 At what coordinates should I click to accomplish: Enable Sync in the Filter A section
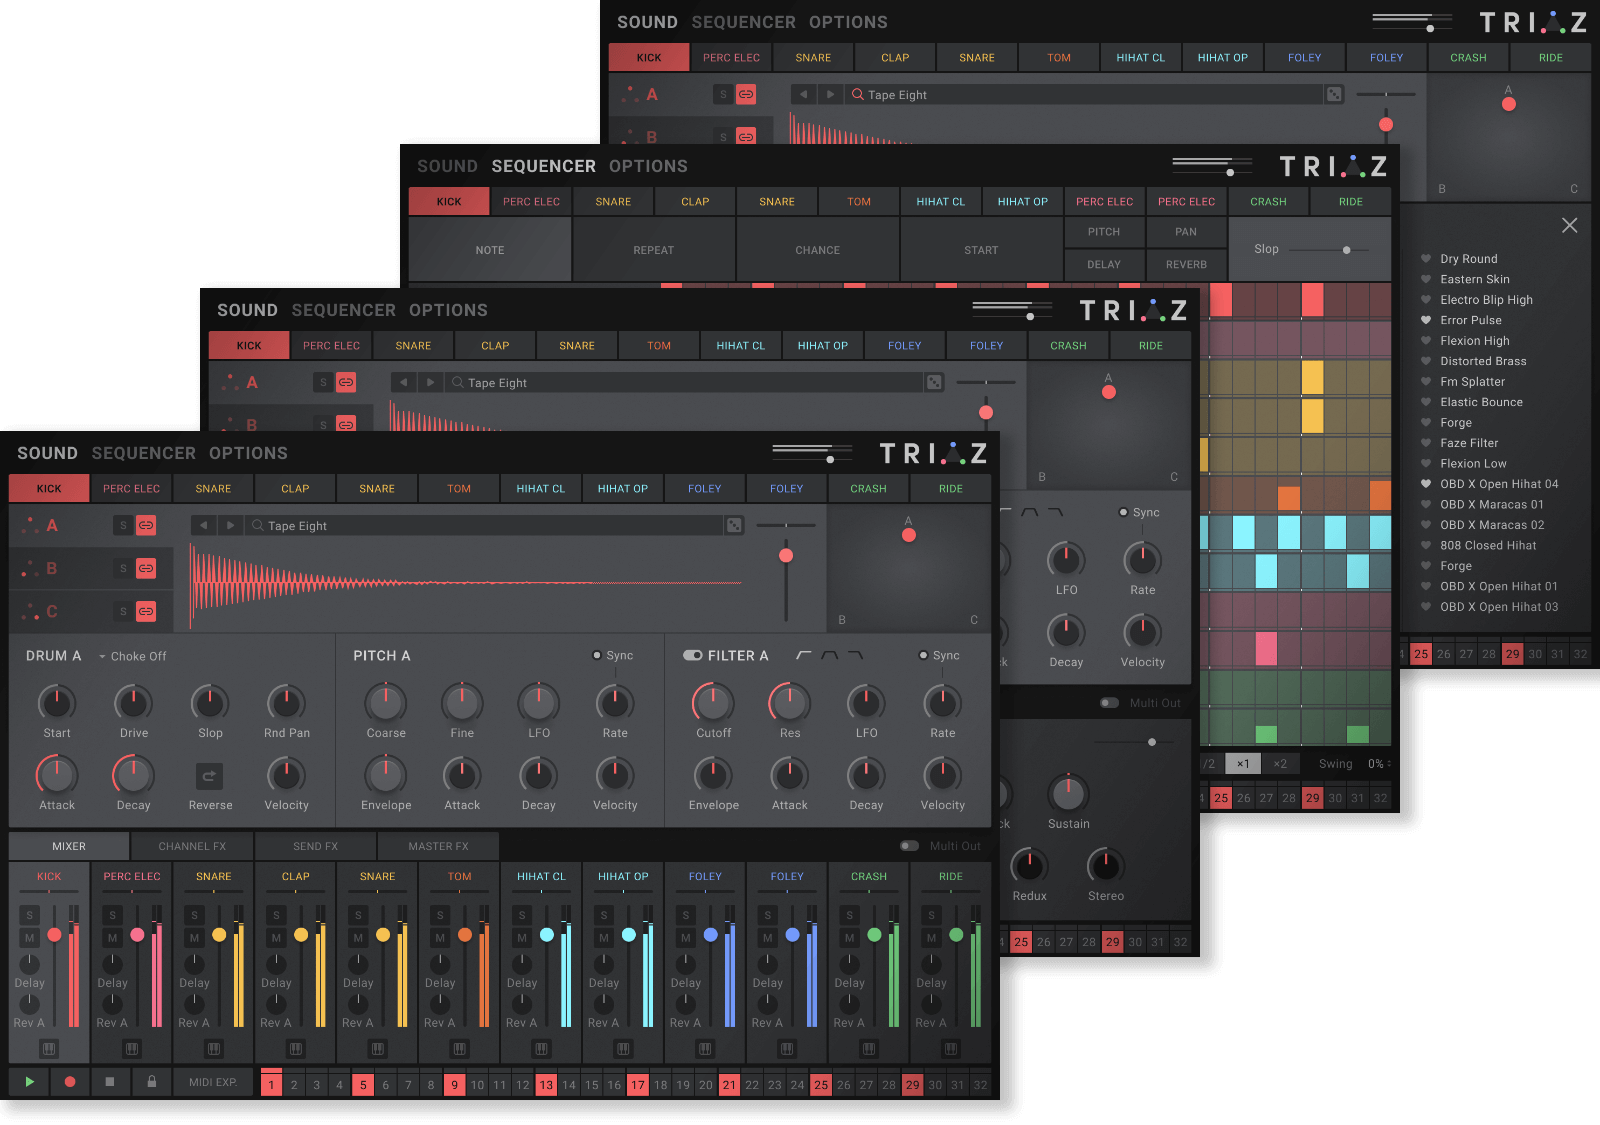point(923,655)
